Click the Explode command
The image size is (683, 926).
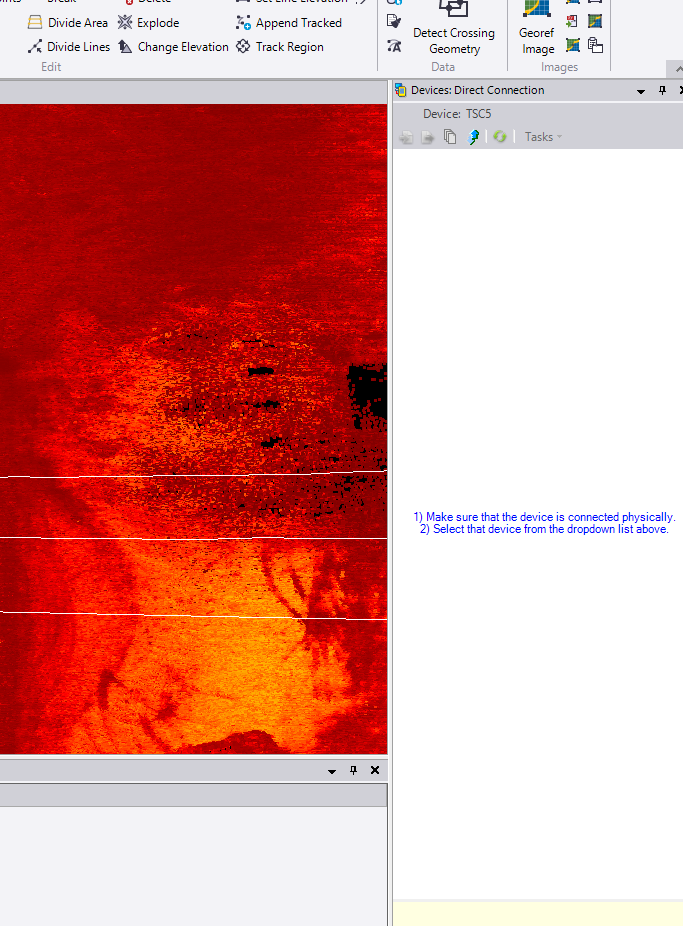pos(148,22)
